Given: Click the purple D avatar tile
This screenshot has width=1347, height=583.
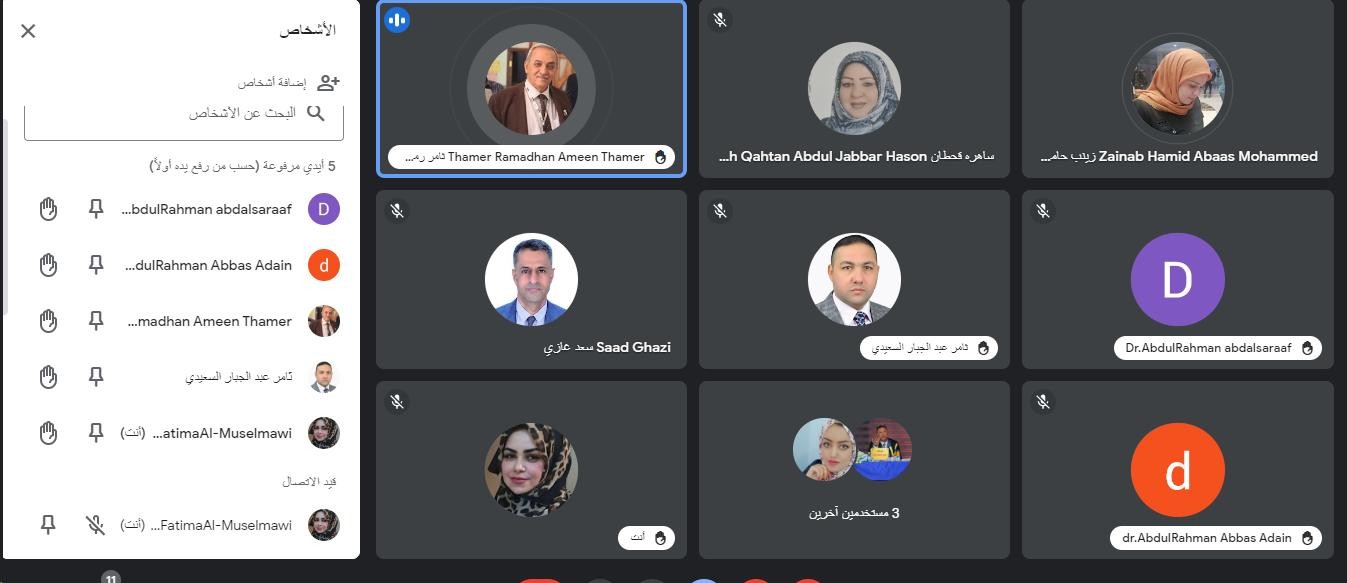Looking at the screenshot, I should click(1178, 279).
